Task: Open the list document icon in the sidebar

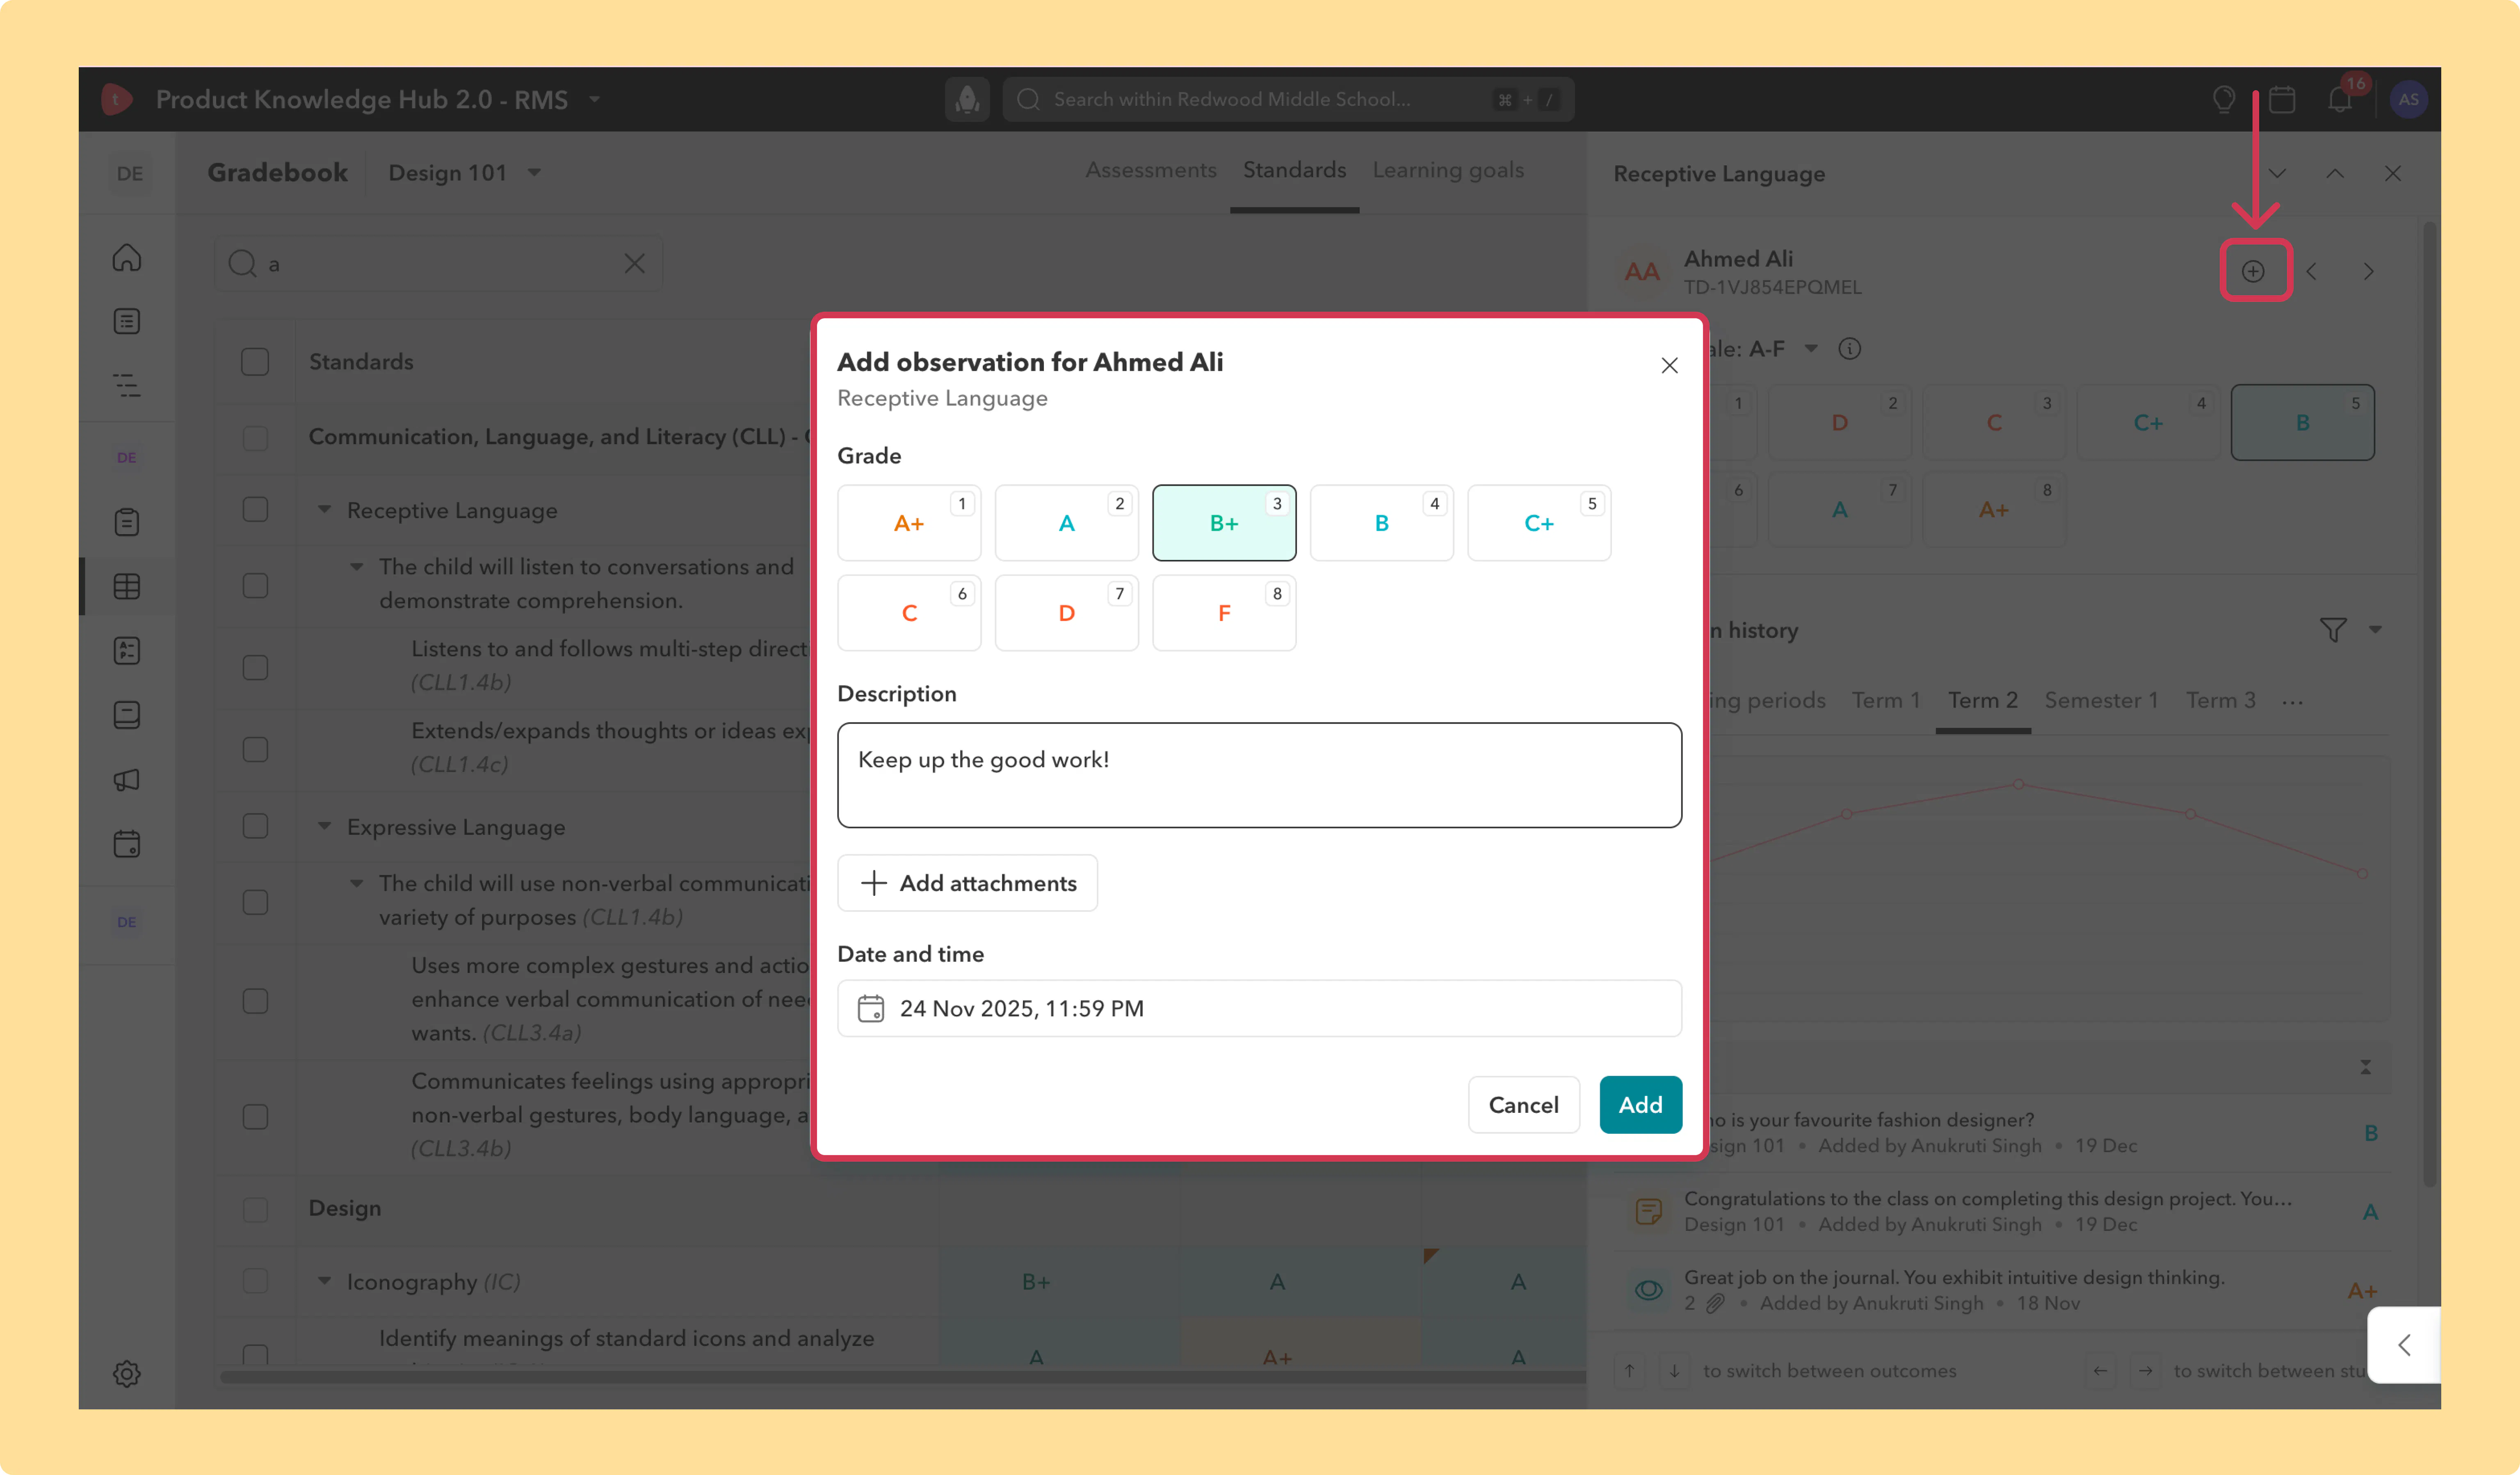Action: 127,321
